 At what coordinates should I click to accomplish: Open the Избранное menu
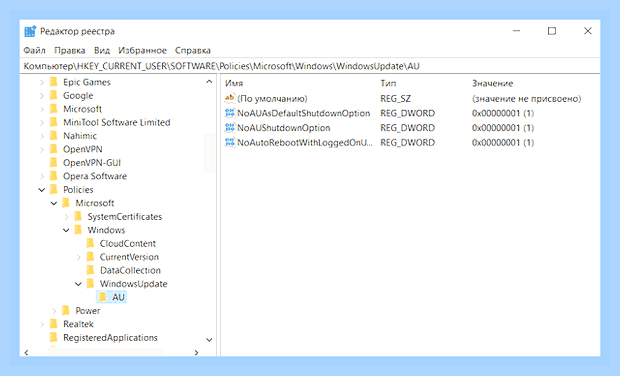(x=142, y=51)
